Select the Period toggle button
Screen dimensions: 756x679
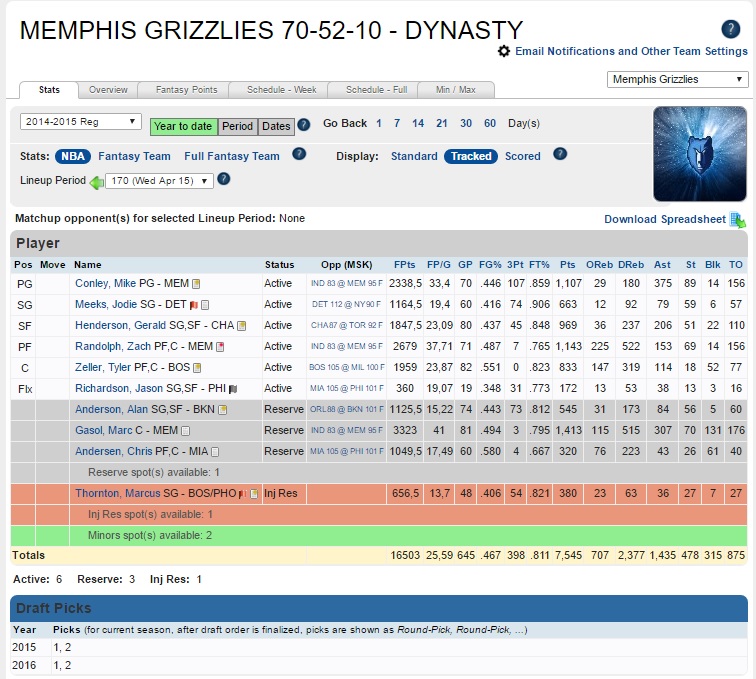point(237,126)
